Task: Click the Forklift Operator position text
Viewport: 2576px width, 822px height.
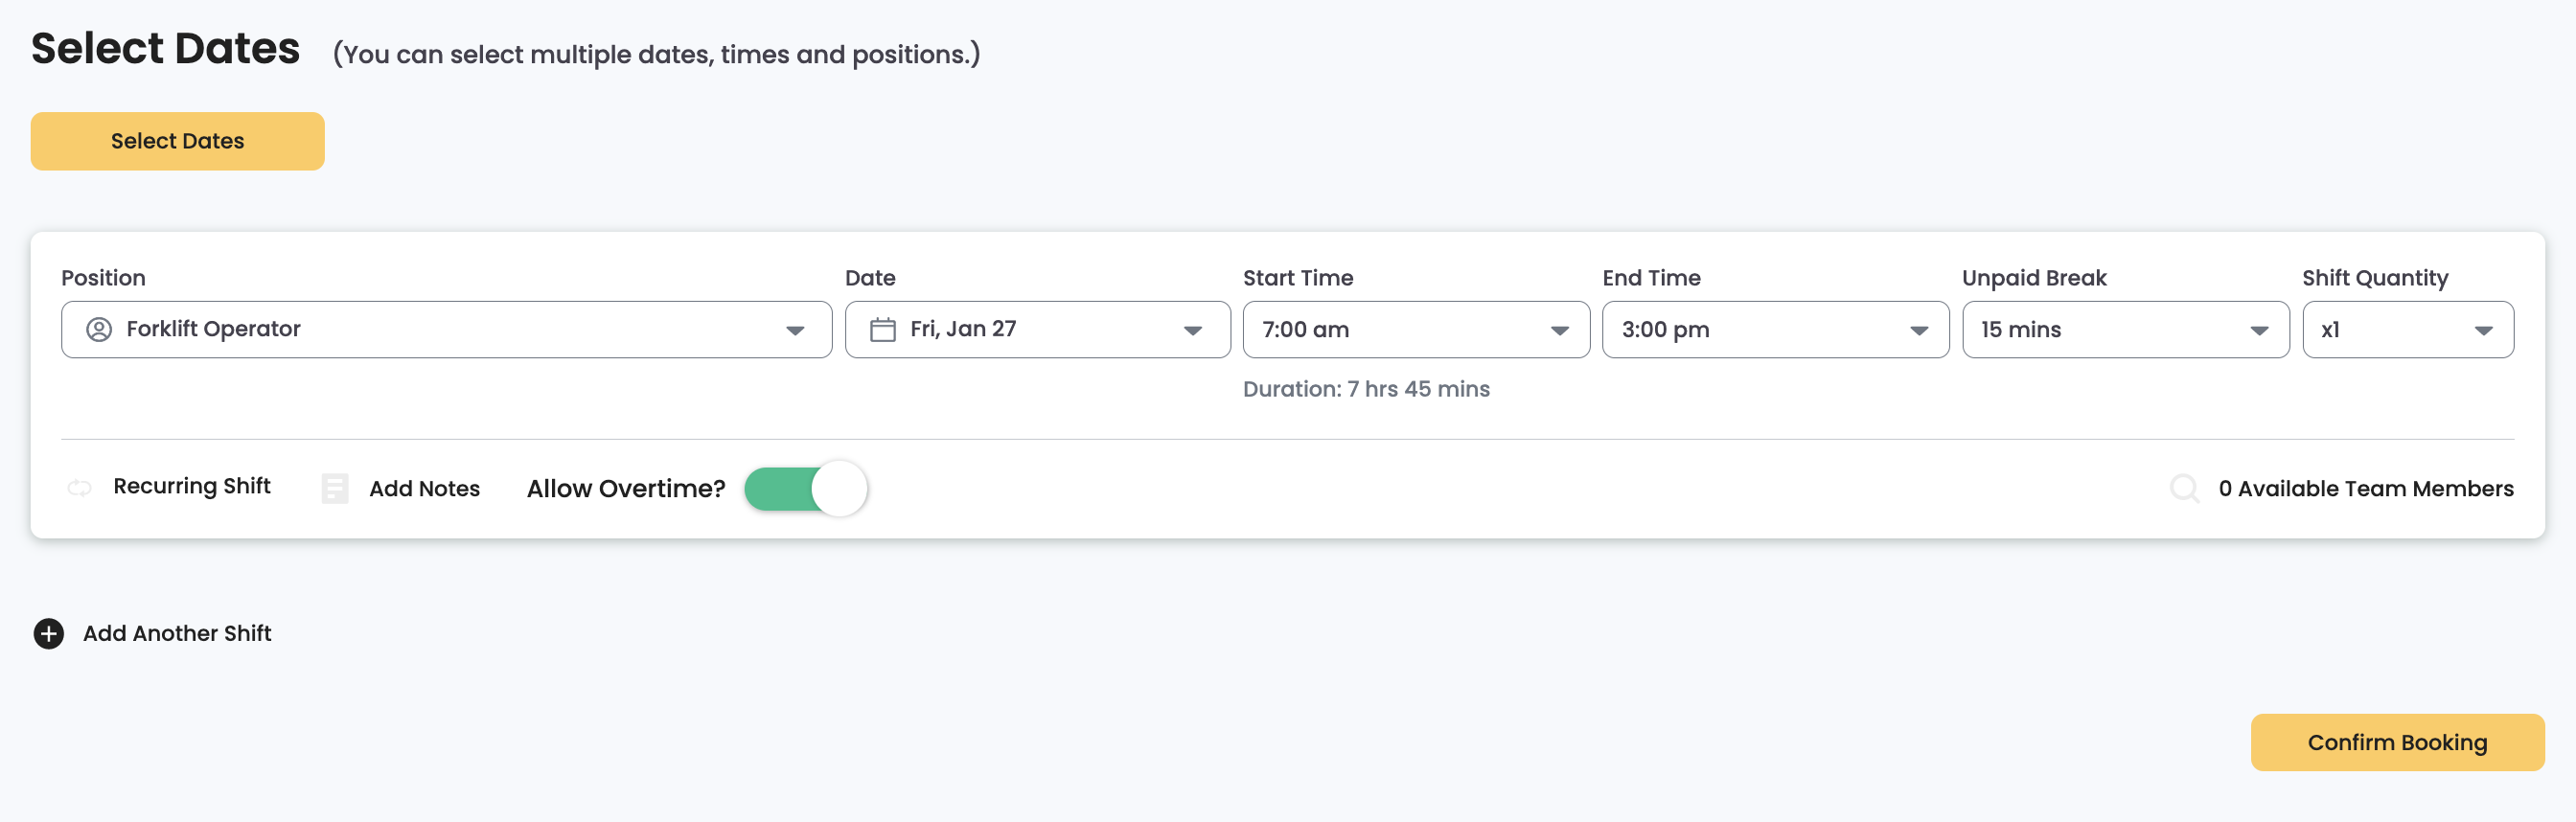Action: click(x=213, y=329)
